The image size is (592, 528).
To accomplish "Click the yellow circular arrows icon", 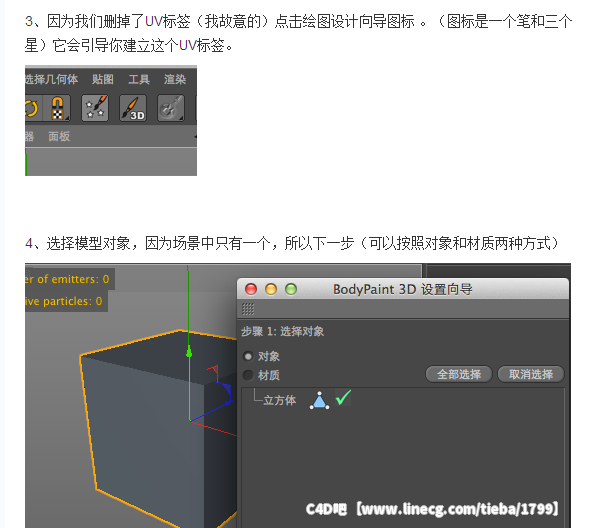I will point(32,108).
